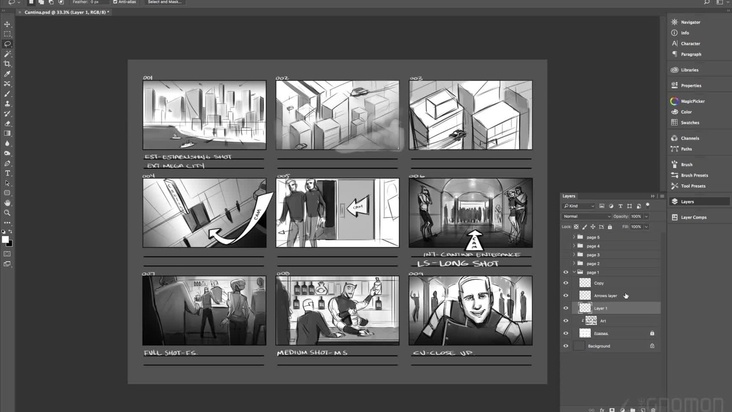The width and height of the screenshot is (732, 412).
Task: Select the Eraser tool
Action: tap(7, 124)
